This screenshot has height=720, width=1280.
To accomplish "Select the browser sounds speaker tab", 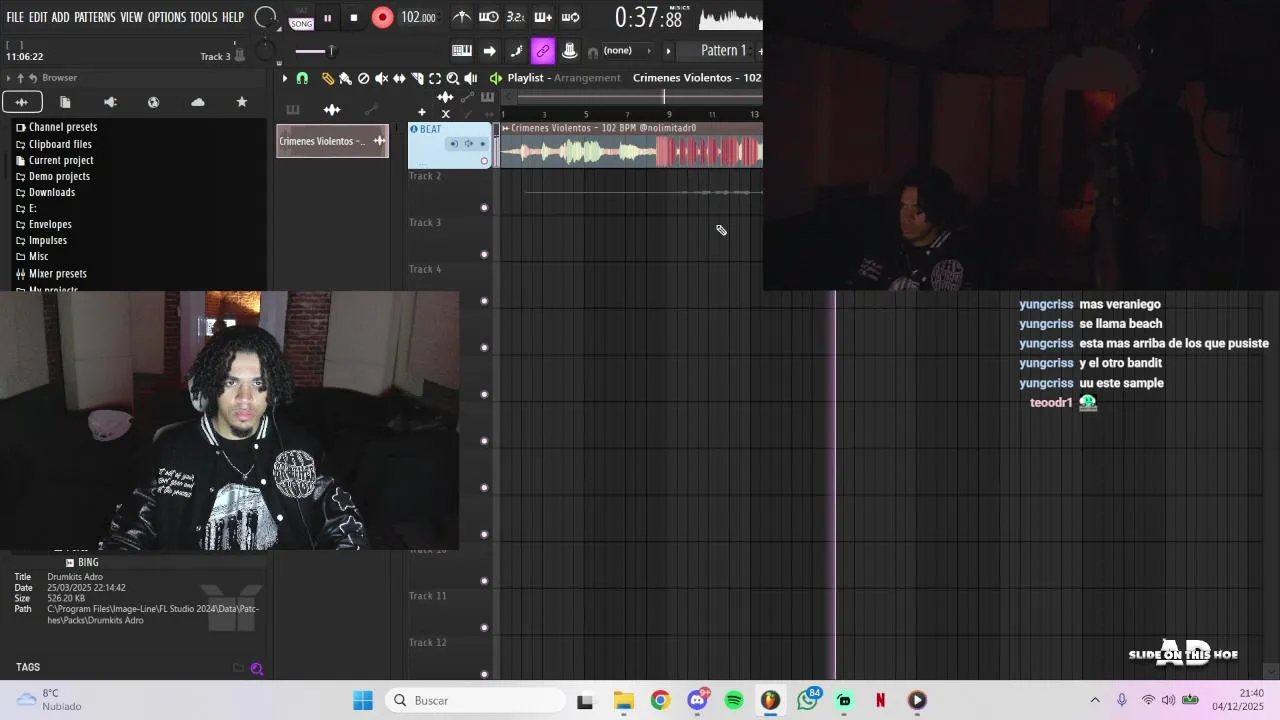I will pyautogui.click(x=110, y=102).
